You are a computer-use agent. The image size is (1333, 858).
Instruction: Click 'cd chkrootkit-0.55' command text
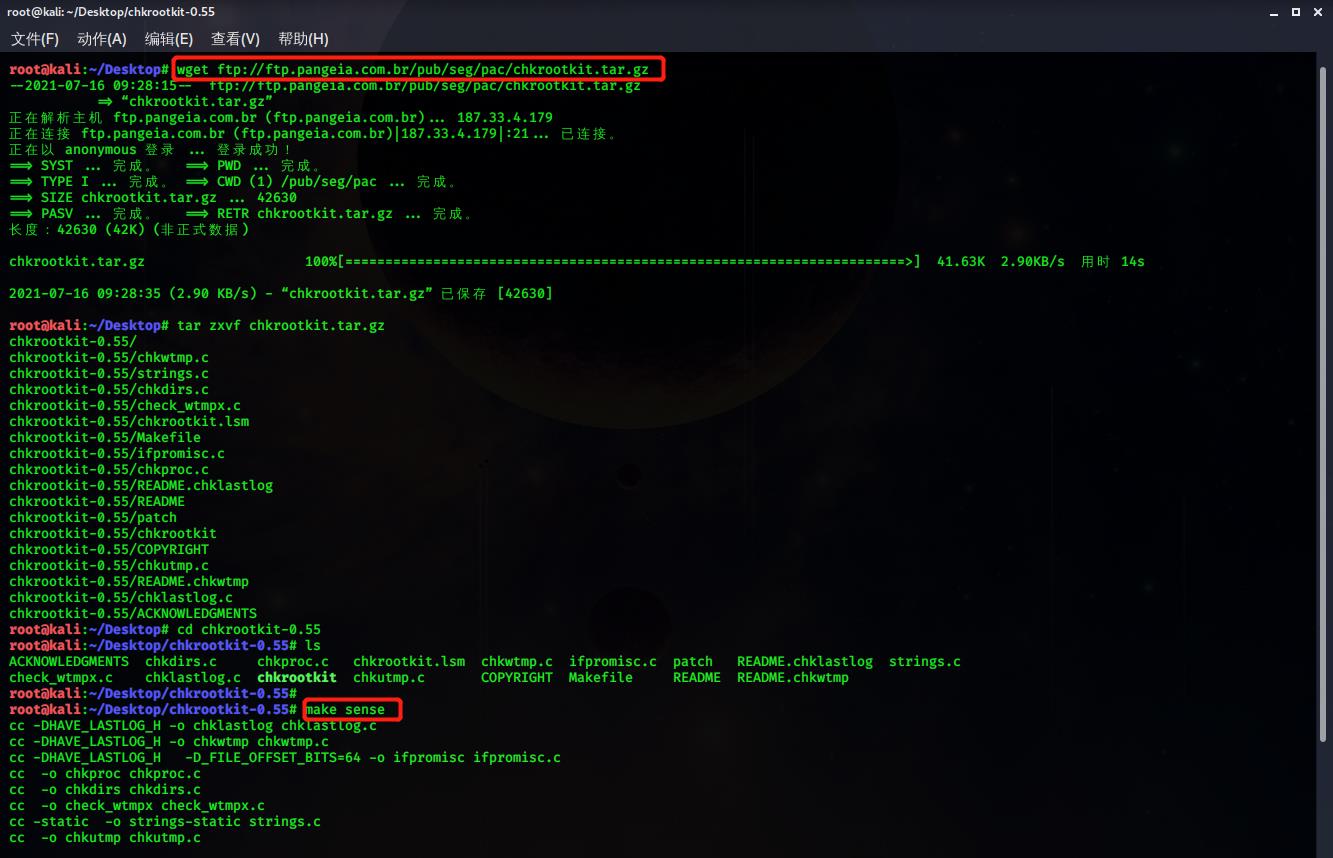click(x=249, y=629)
